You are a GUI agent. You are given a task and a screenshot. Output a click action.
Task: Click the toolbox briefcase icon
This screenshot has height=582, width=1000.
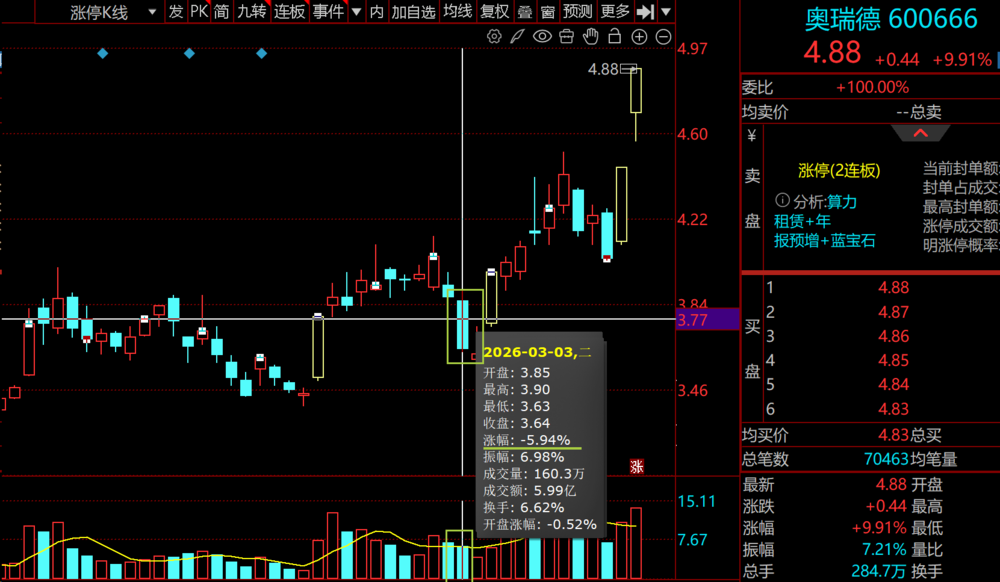[x=566, y=37]
